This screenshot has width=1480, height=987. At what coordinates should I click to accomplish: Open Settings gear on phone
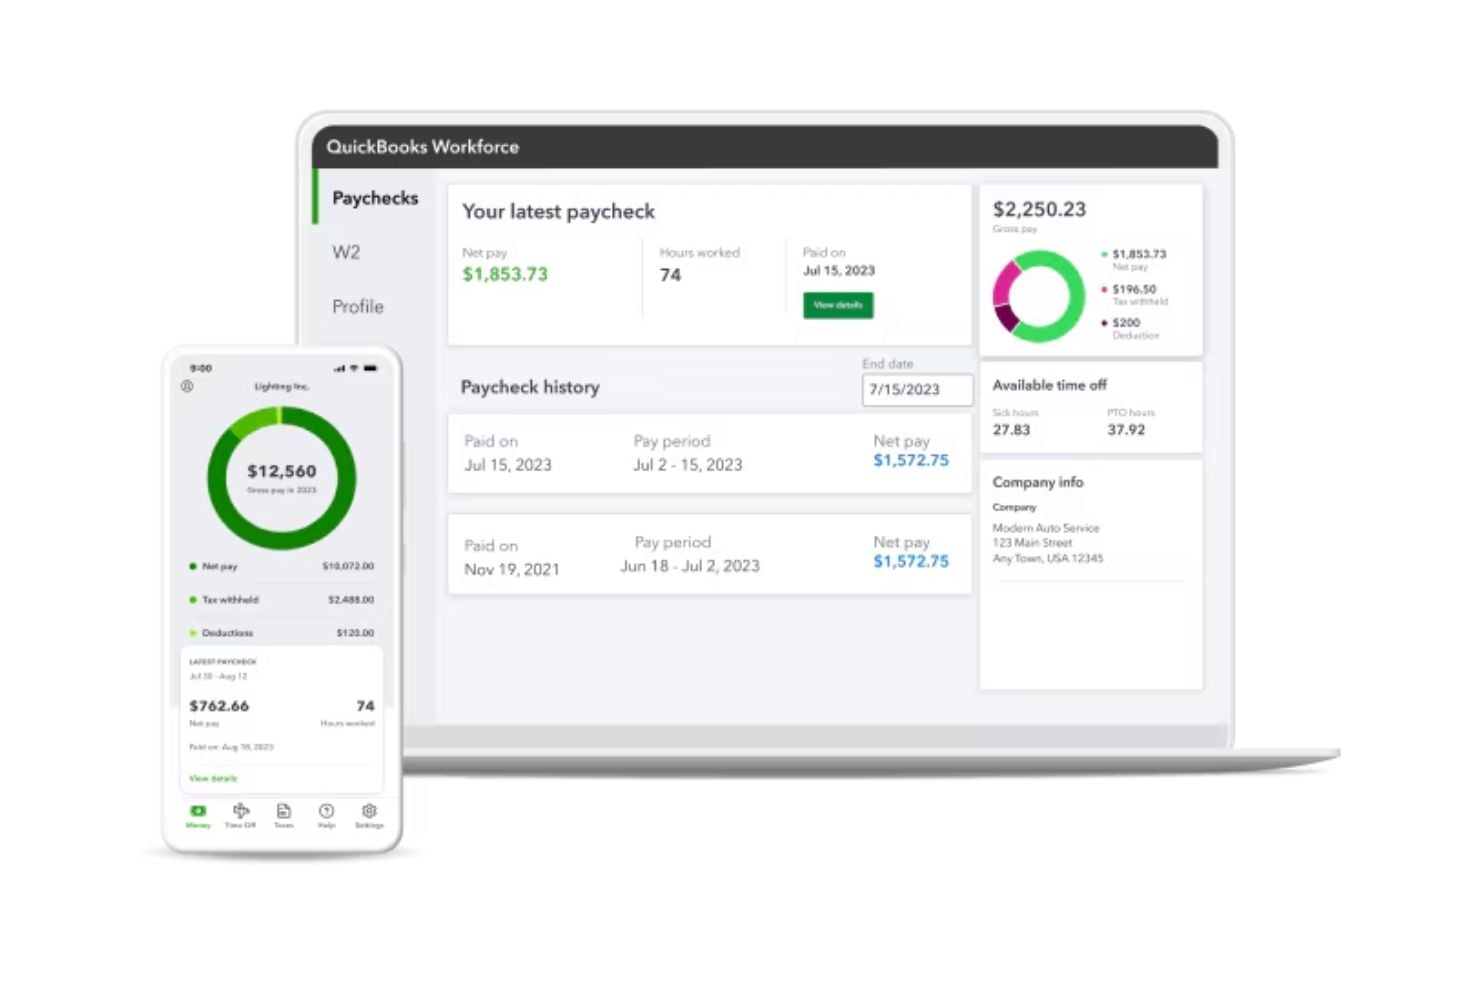click(369, 811)
